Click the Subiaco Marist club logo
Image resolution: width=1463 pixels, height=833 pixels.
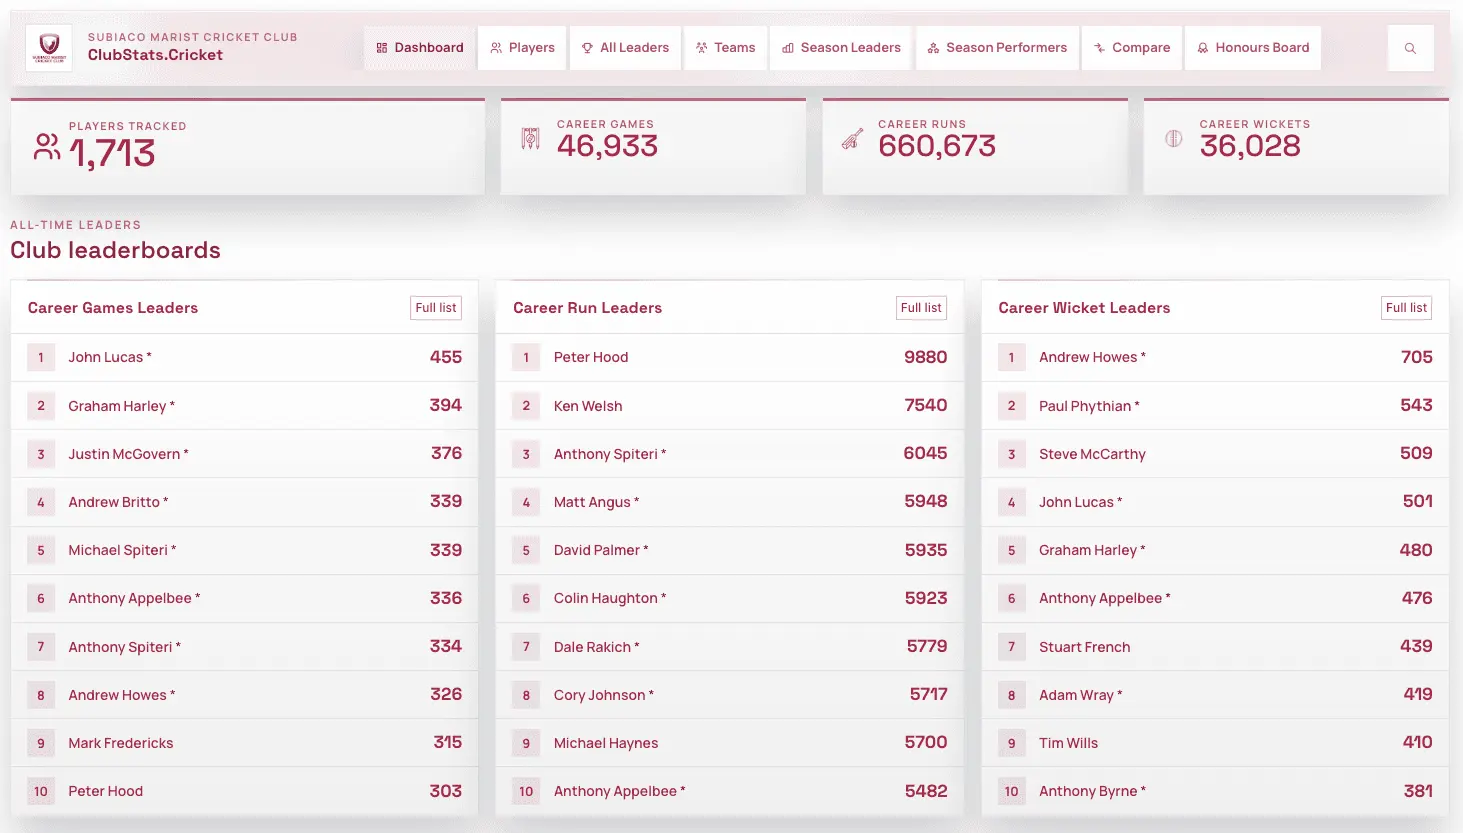coord(48,48)
